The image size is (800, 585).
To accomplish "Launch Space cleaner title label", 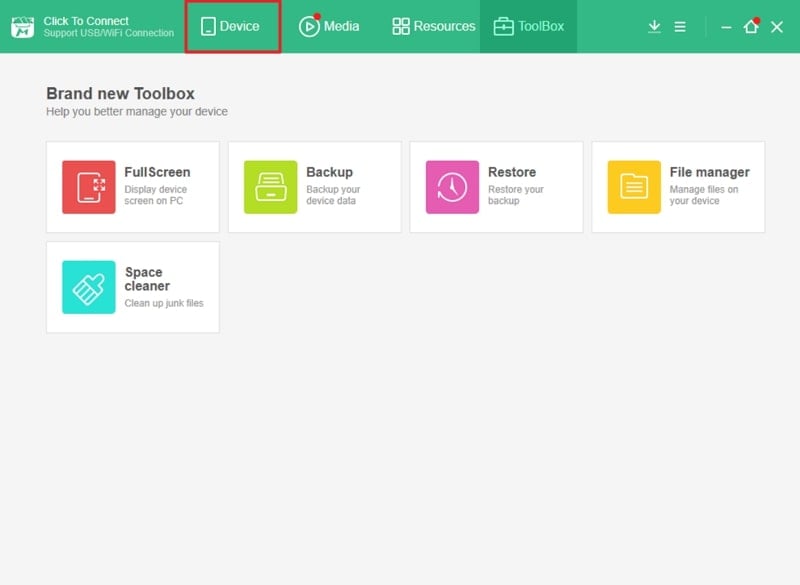I will (147, 279).
